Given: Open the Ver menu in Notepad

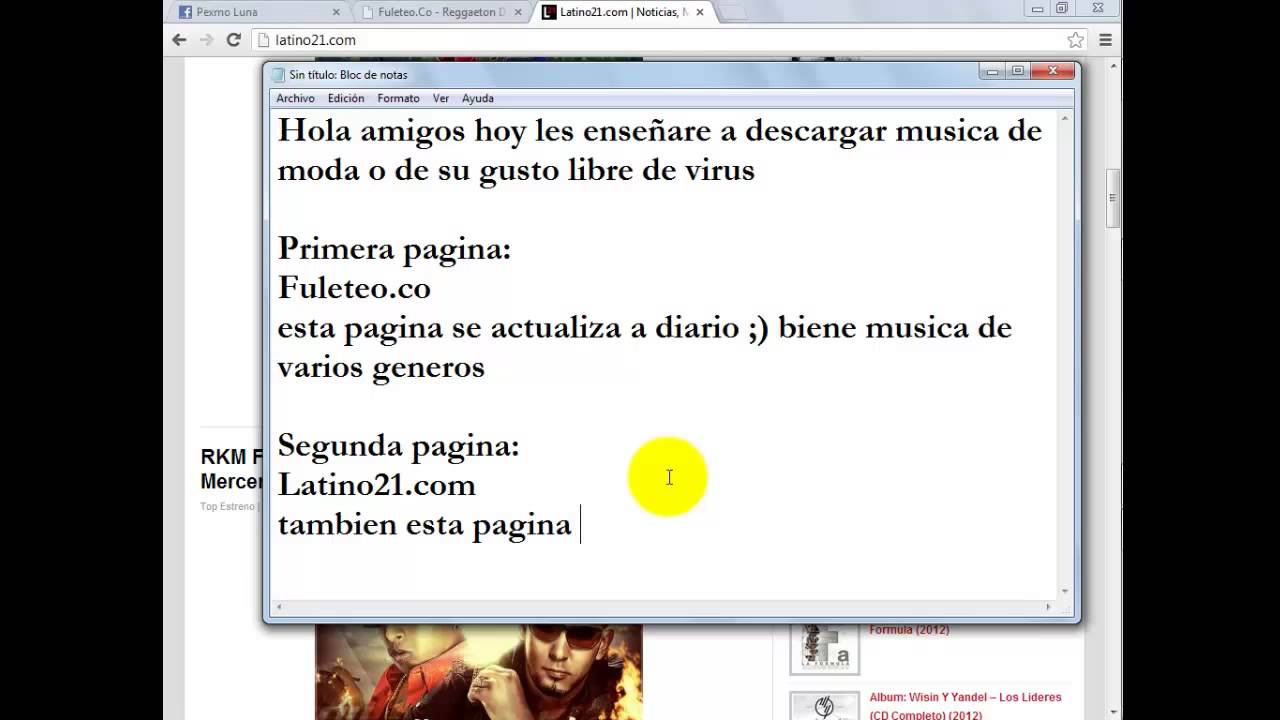Looking at the screenshot, I should tap(441, 98).
